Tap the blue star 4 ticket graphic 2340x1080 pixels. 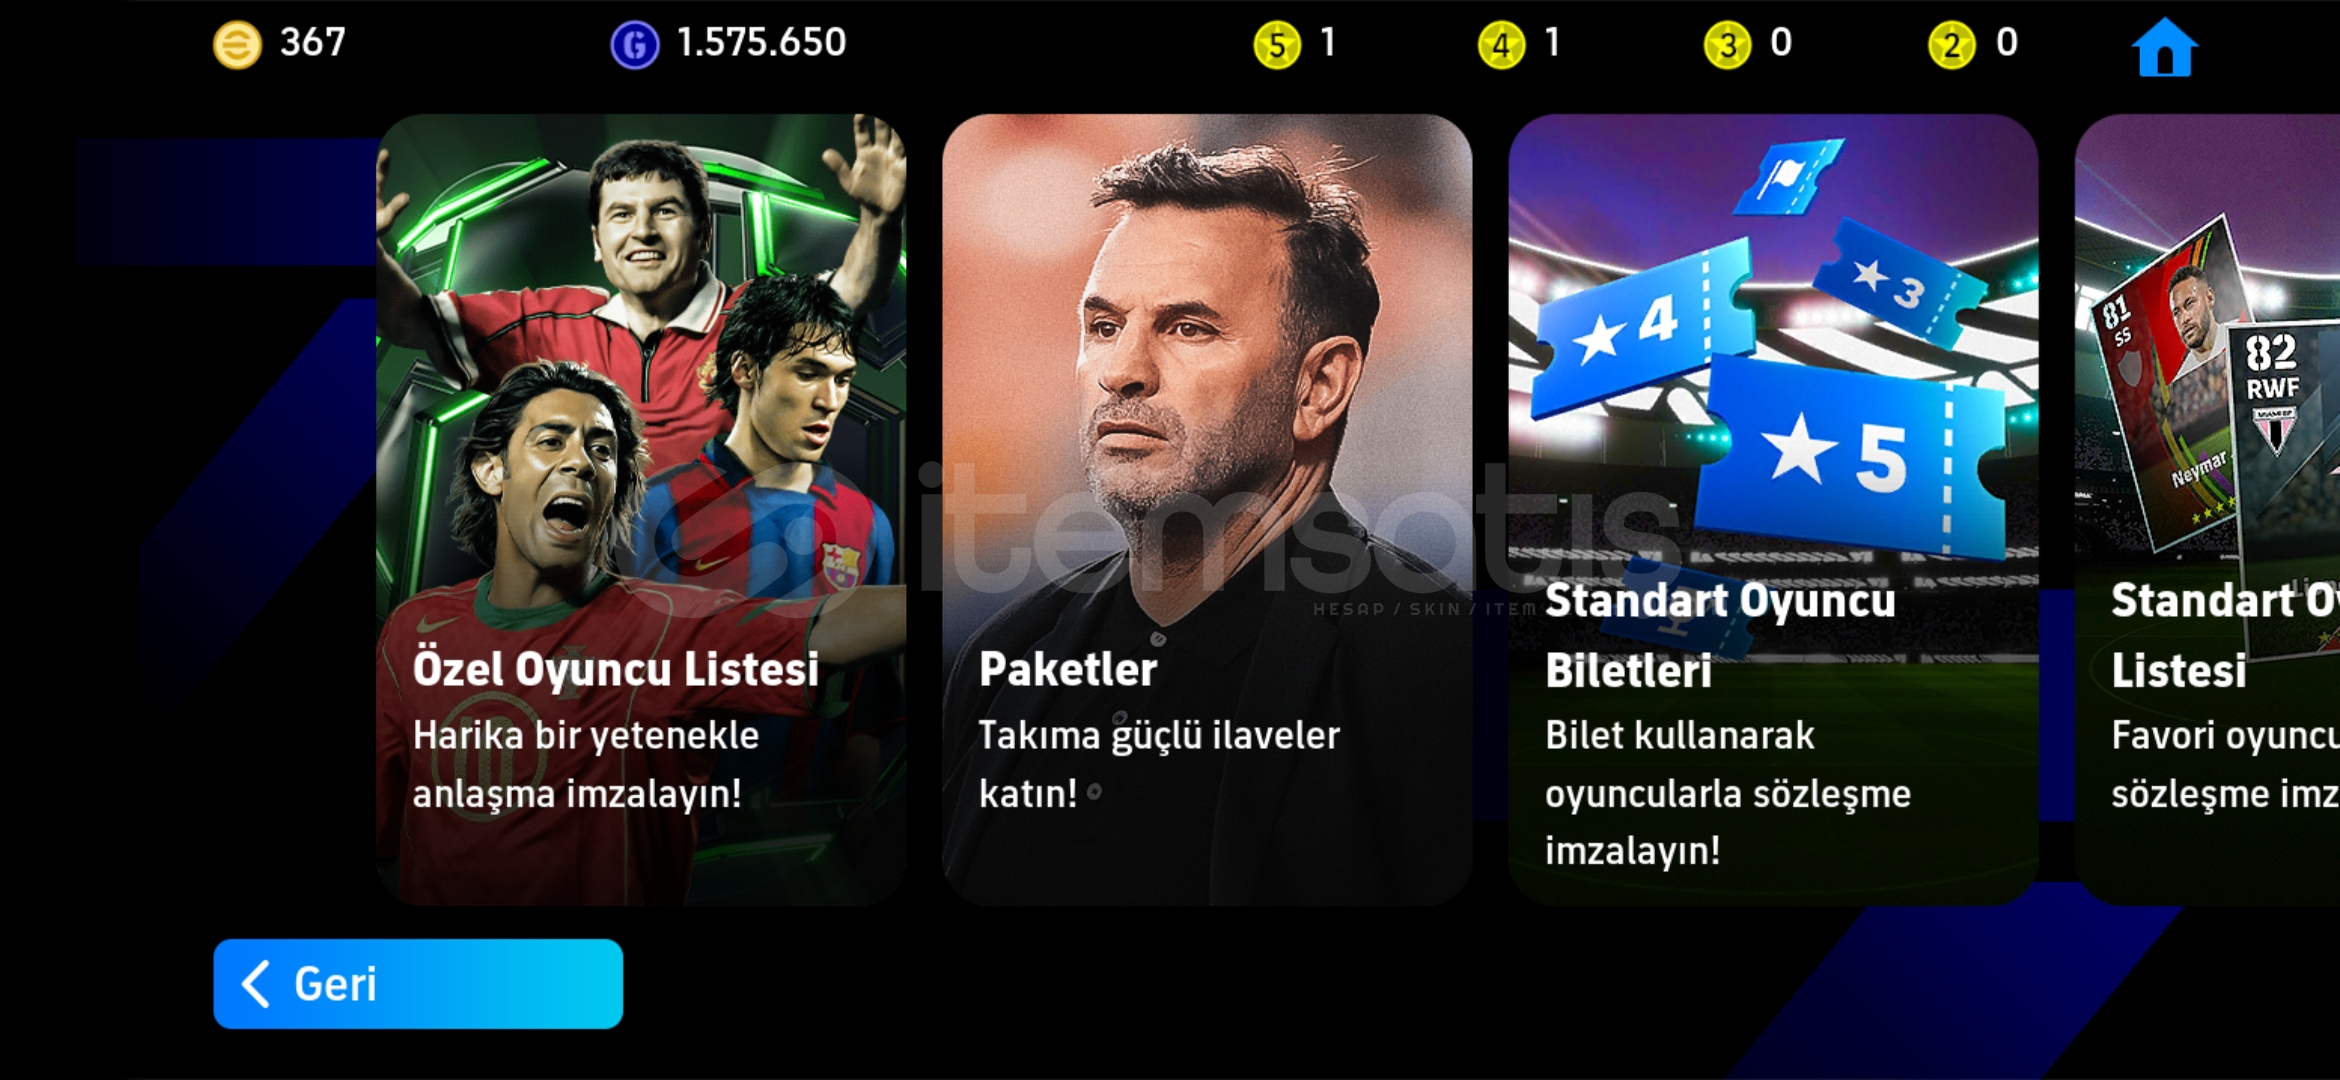click(1640, 330)
